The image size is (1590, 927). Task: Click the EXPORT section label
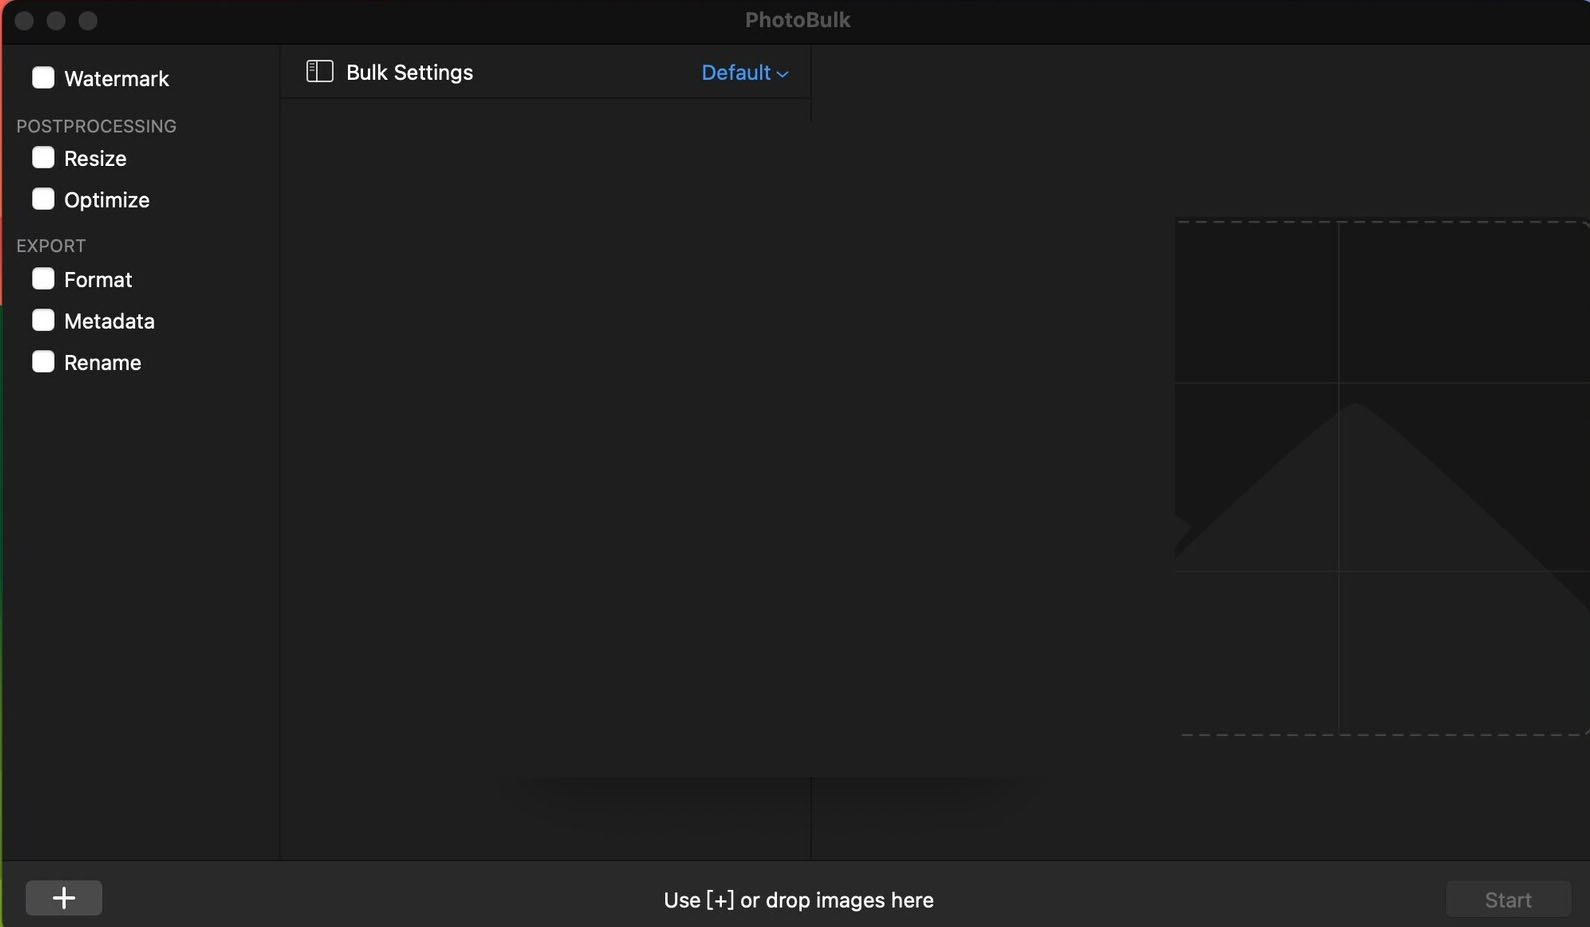(x=51, y=246)
